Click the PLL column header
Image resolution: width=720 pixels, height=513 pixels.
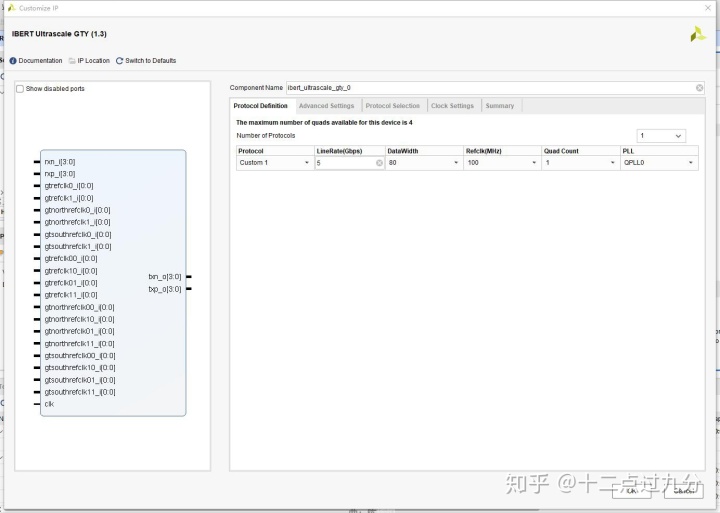[x=659, y=151]
